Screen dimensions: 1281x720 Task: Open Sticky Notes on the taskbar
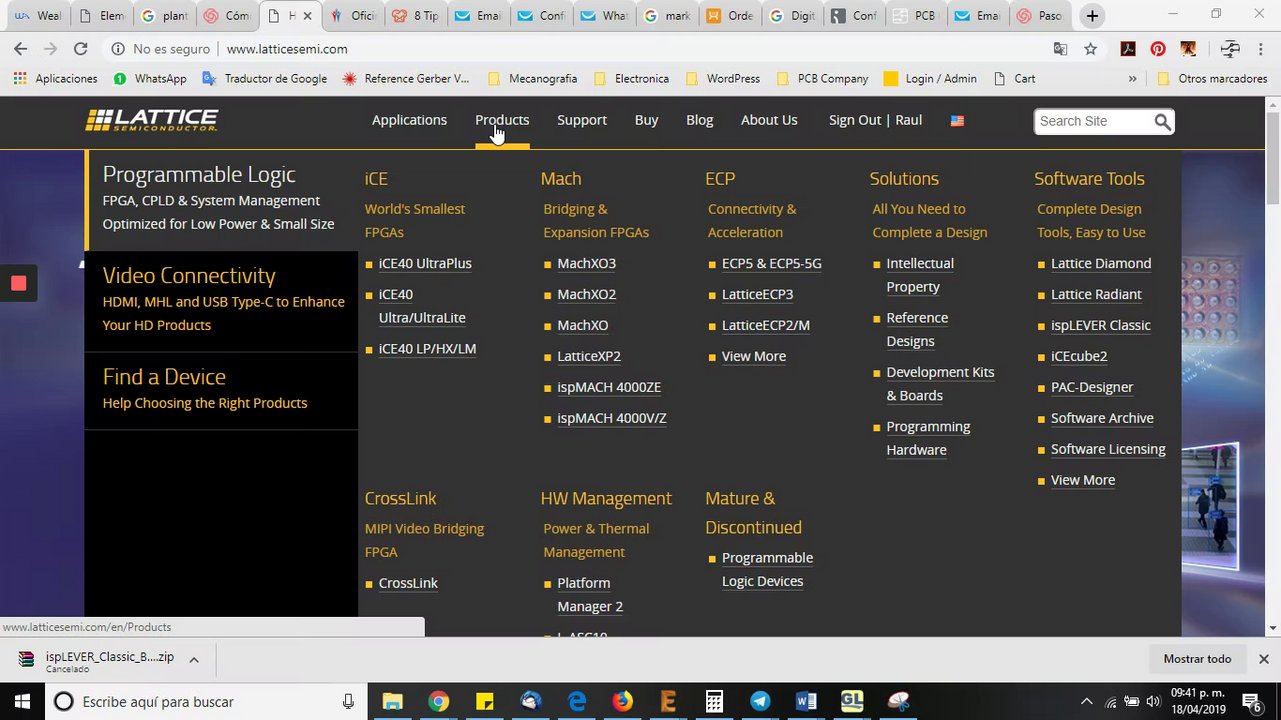(x=484, y=701)
